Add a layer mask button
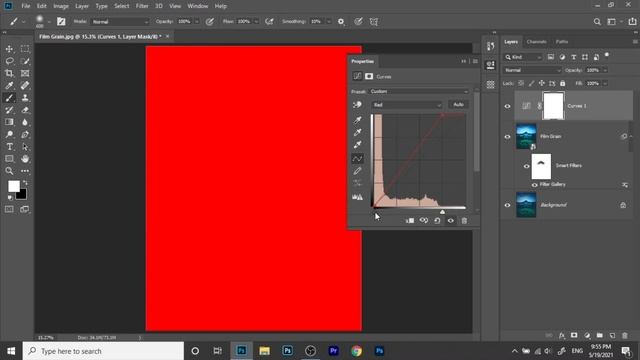 point(574,336)
